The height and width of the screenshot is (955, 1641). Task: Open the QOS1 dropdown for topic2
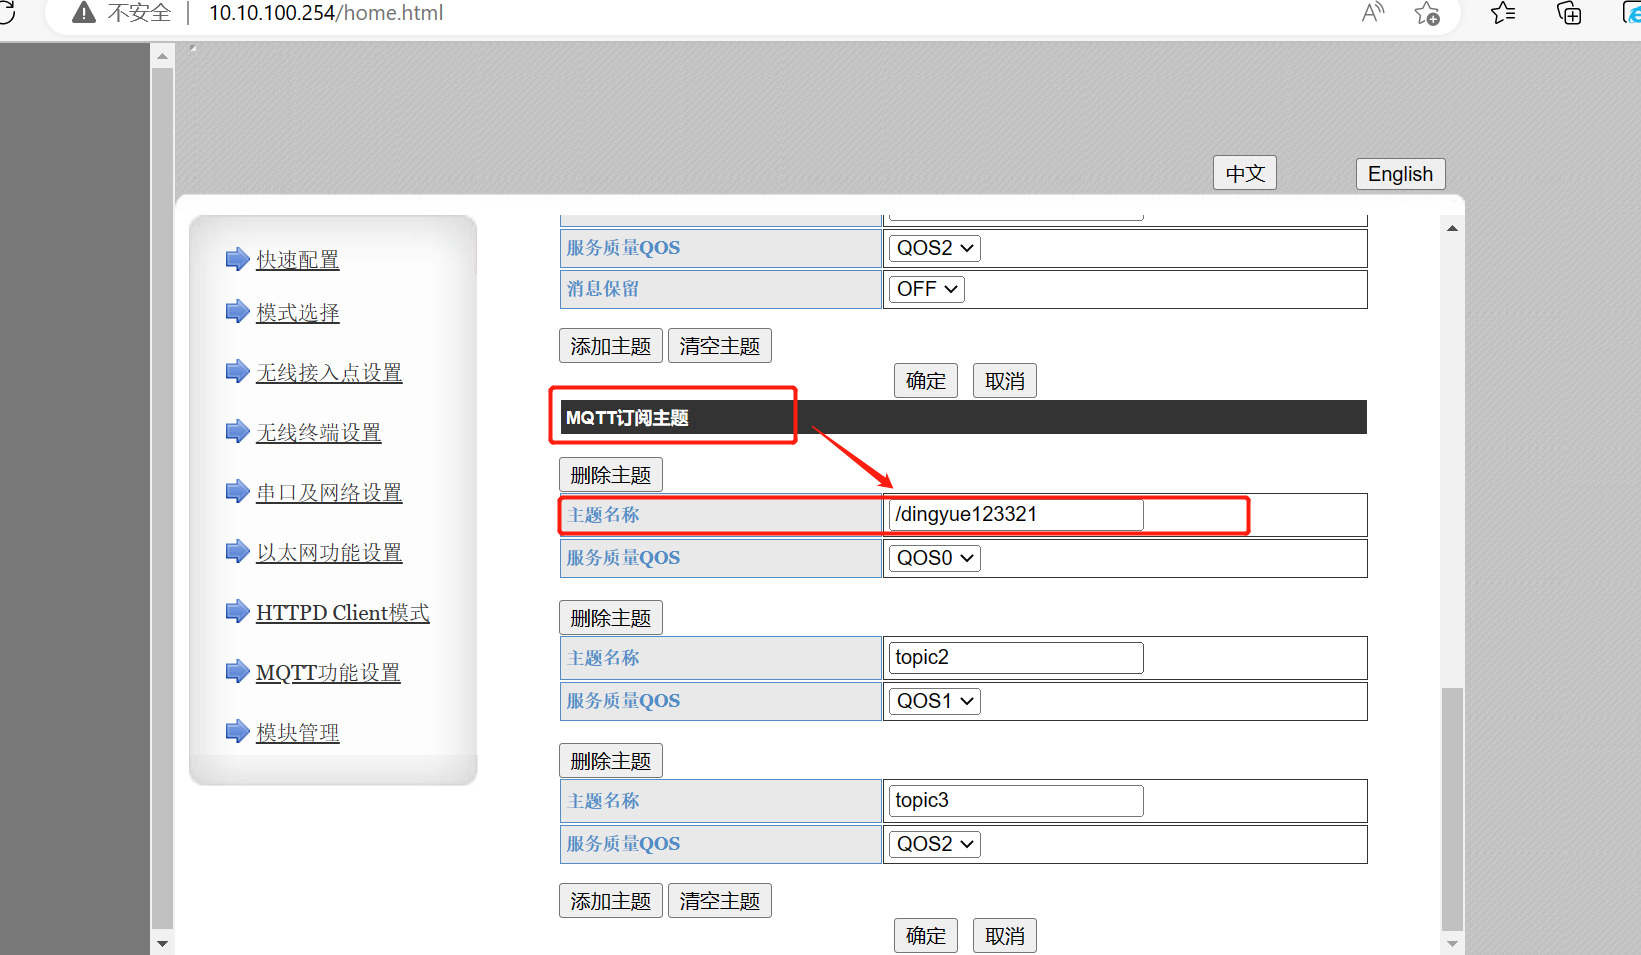935,701
